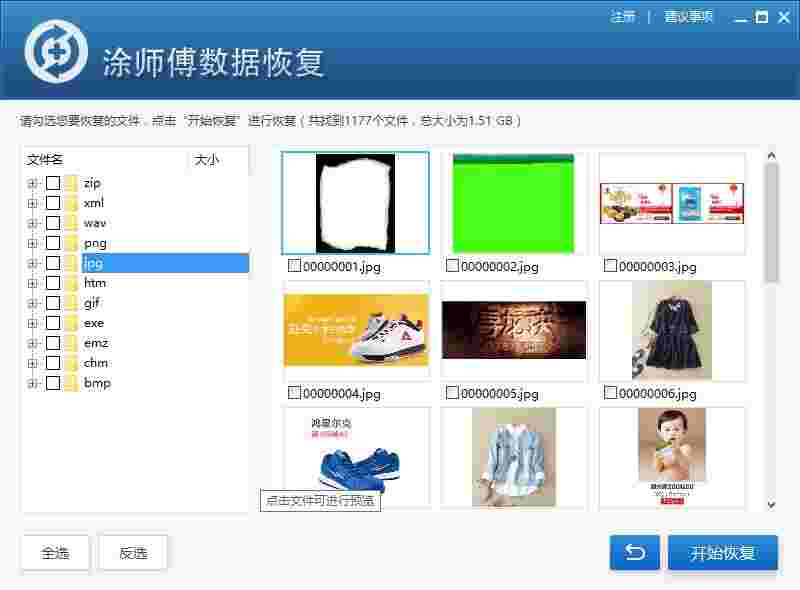
Task: Click the gif folder icon
Action: point(71,302)
